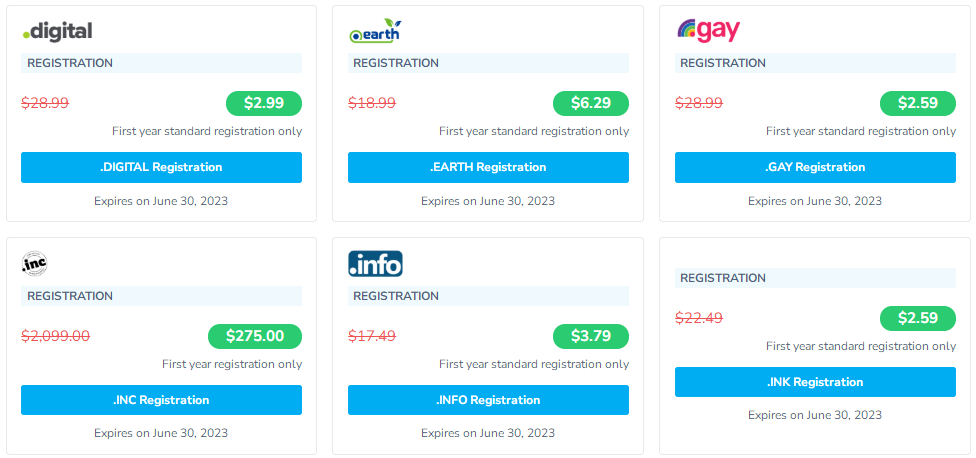The width and height of the screenshot is (976, 458).
Task: Click the $2.59 .gay price badge
Action: (918, 103)
